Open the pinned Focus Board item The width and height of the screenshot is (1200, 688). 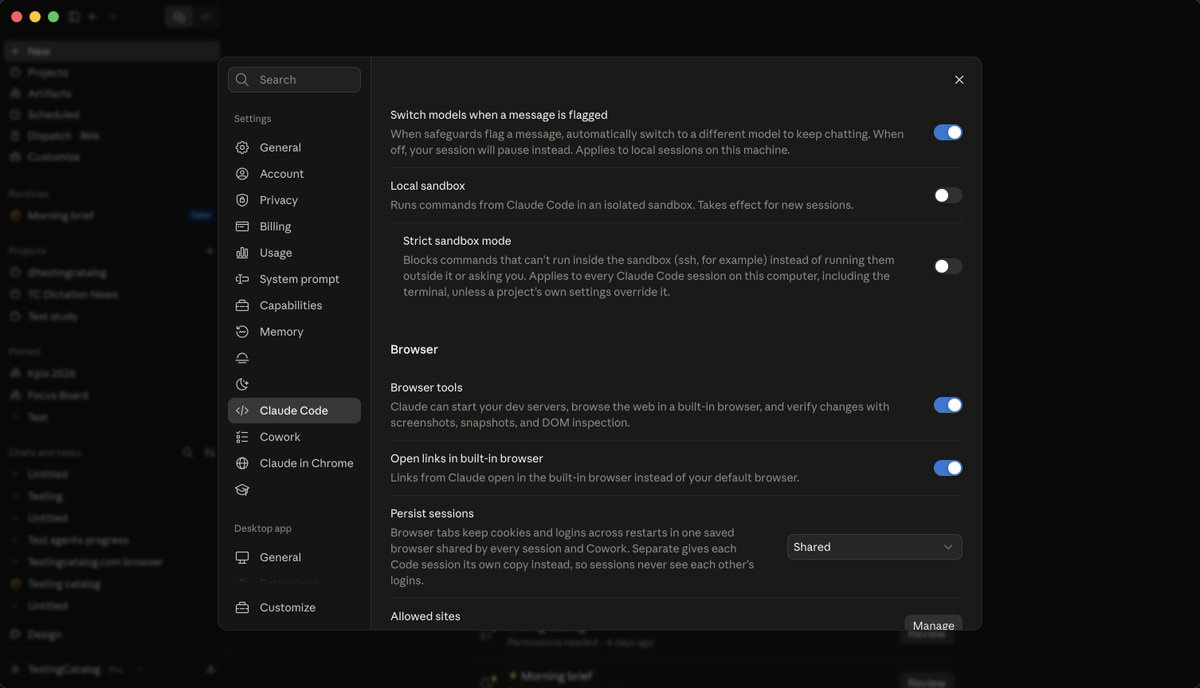[x=112, y=395]
